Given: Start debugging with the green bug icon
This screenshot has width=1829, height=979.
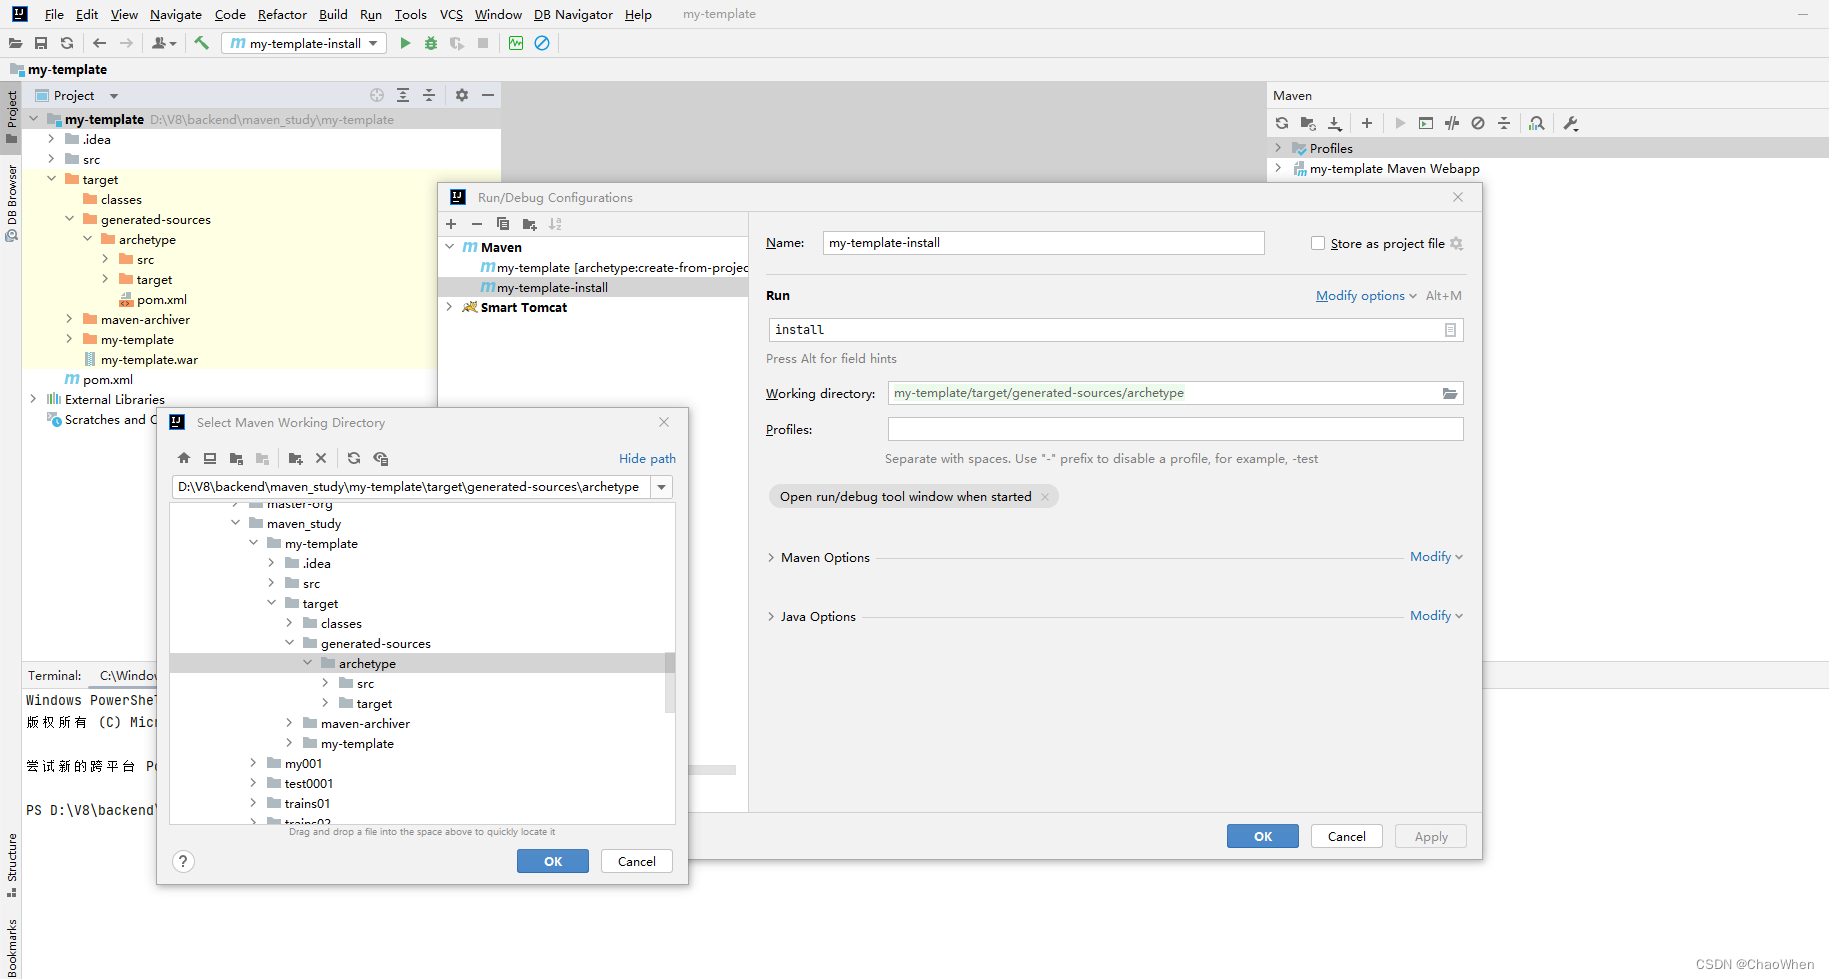Looking at the screenshot, I should 431,43.
